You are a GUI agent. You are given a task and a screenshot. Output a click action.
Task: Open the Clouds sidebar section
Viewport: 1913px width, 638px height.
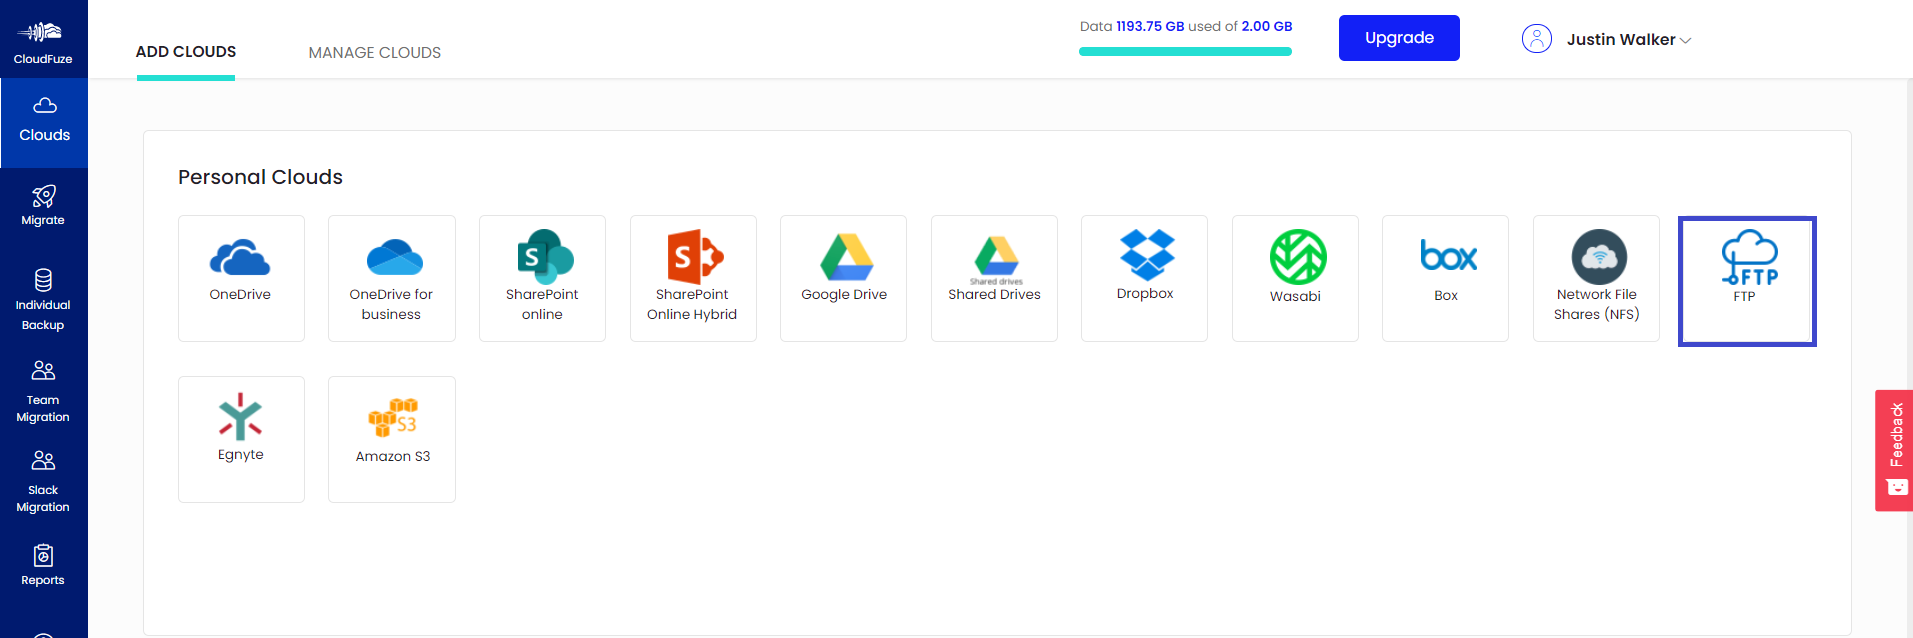tap(44, 122)
